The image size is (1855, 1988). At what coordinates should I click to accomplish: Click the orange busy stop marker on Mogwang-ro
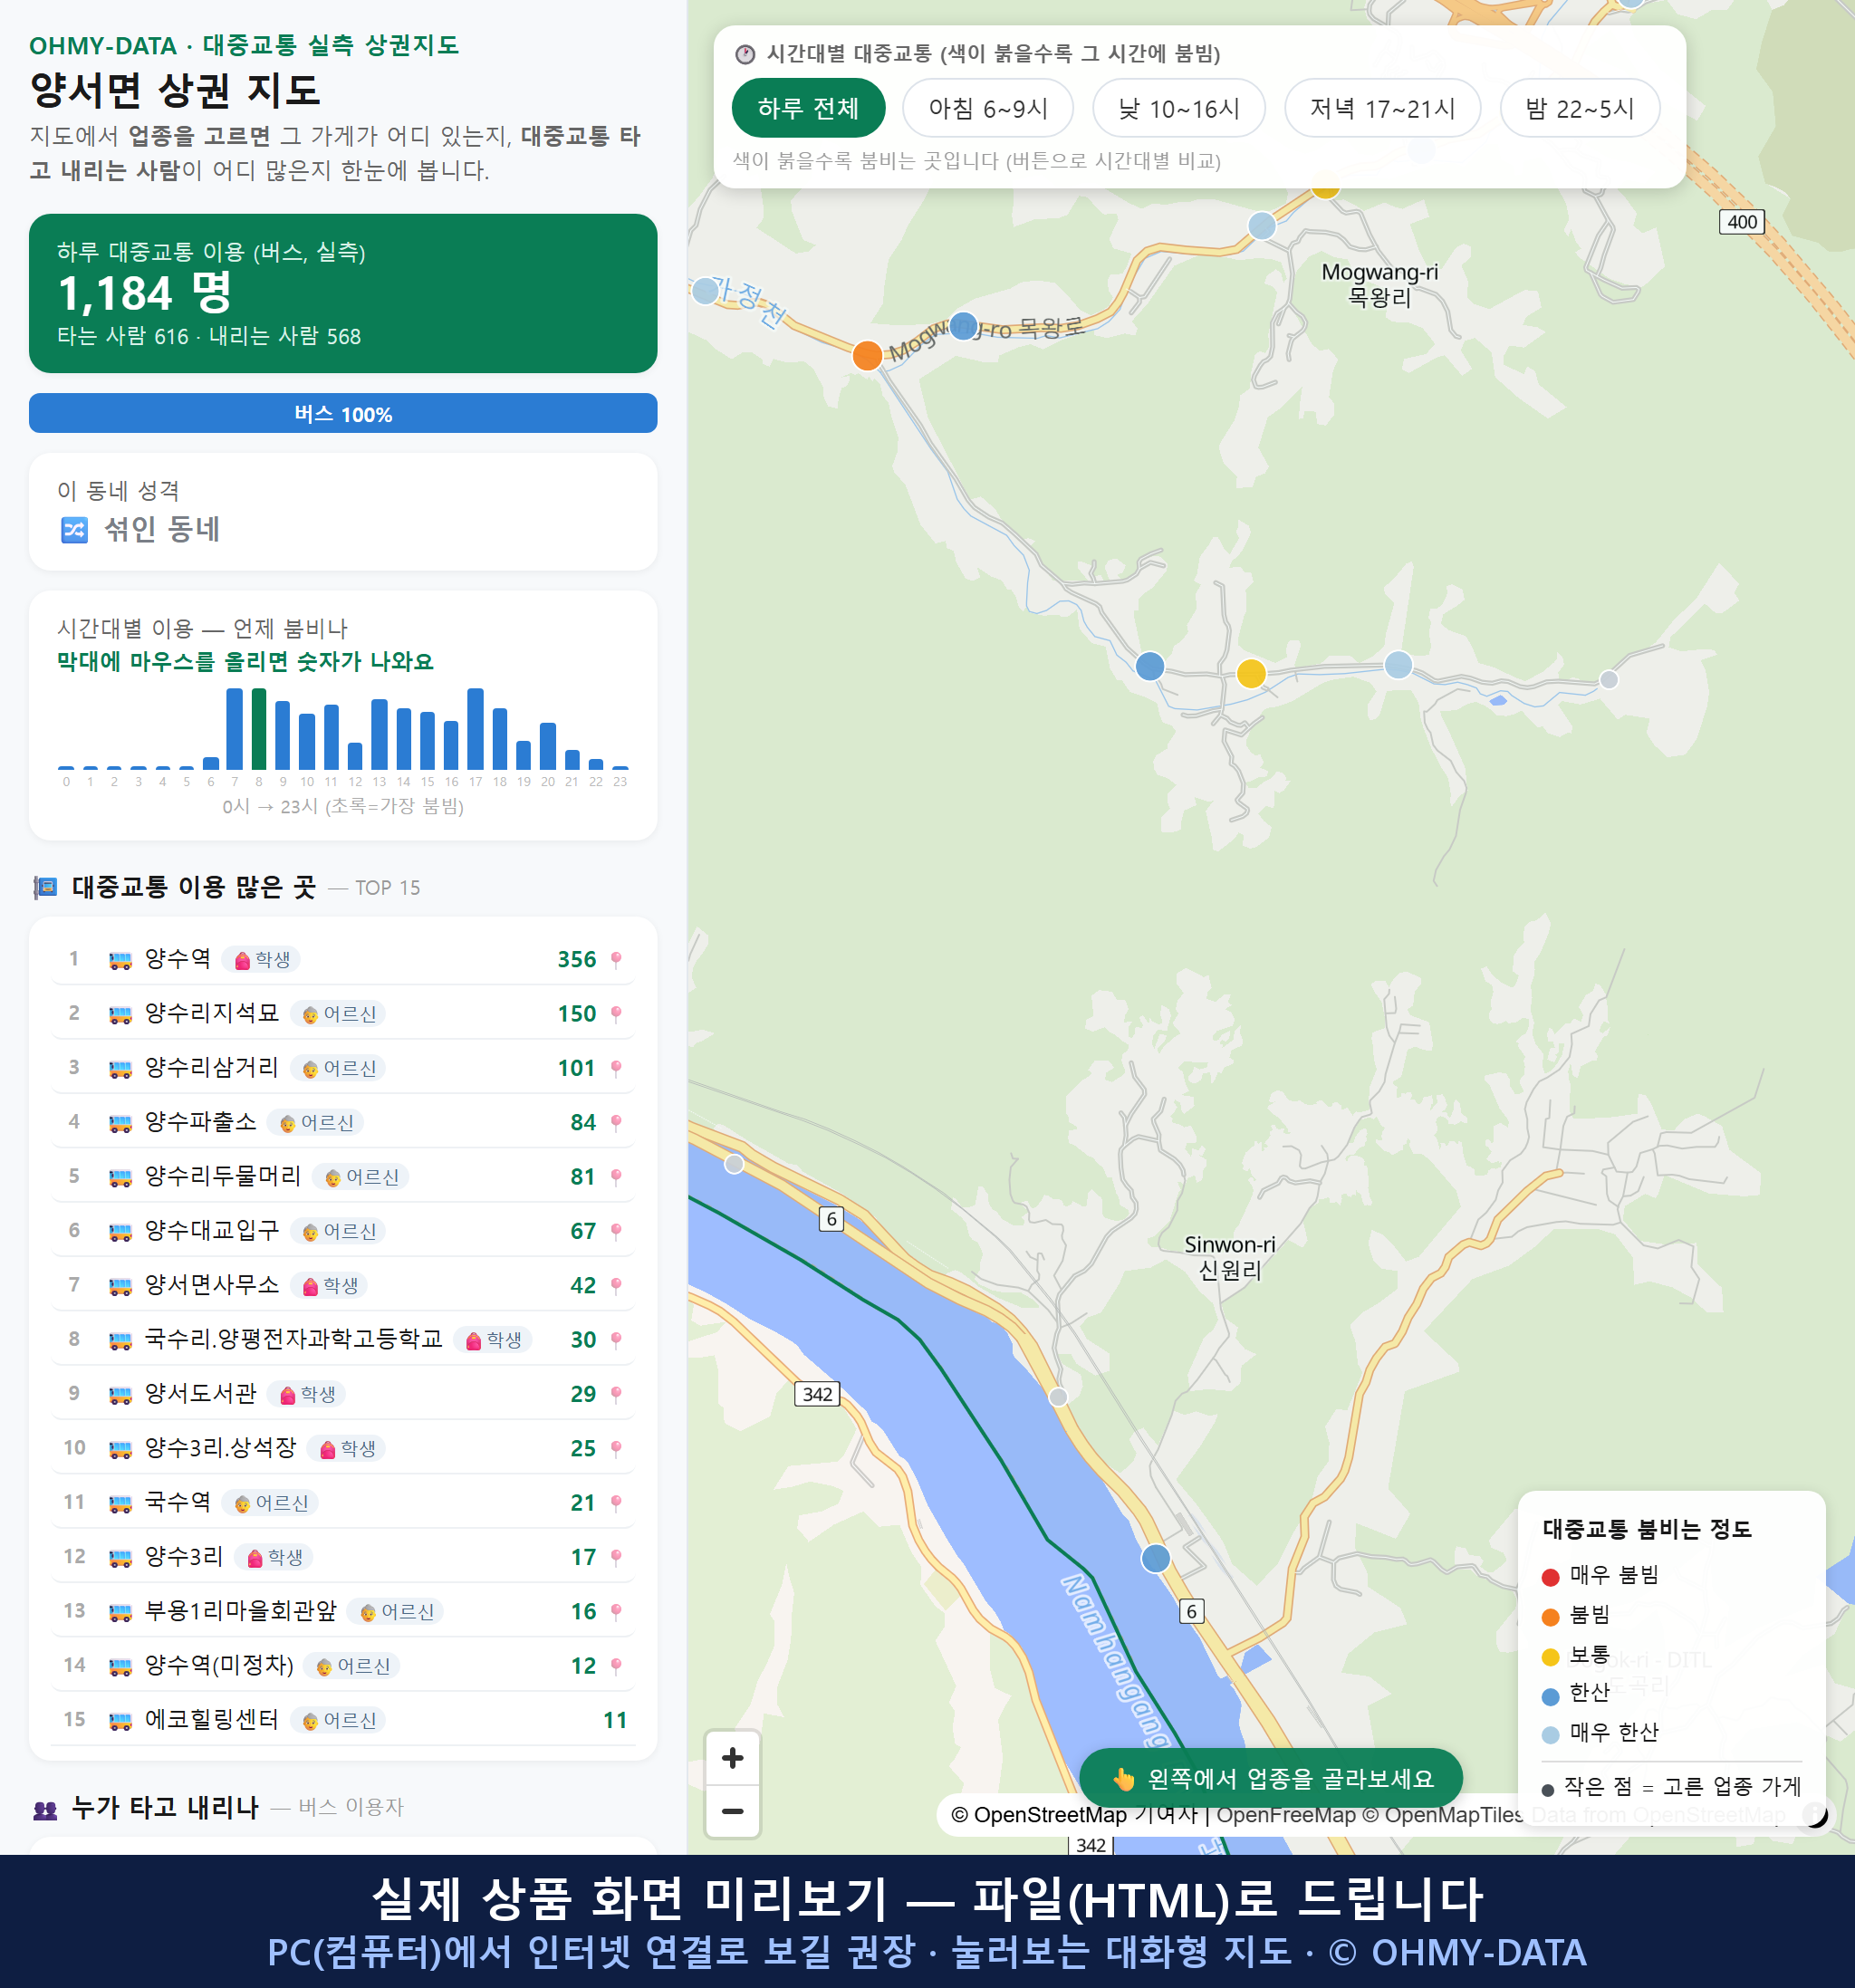867,355
